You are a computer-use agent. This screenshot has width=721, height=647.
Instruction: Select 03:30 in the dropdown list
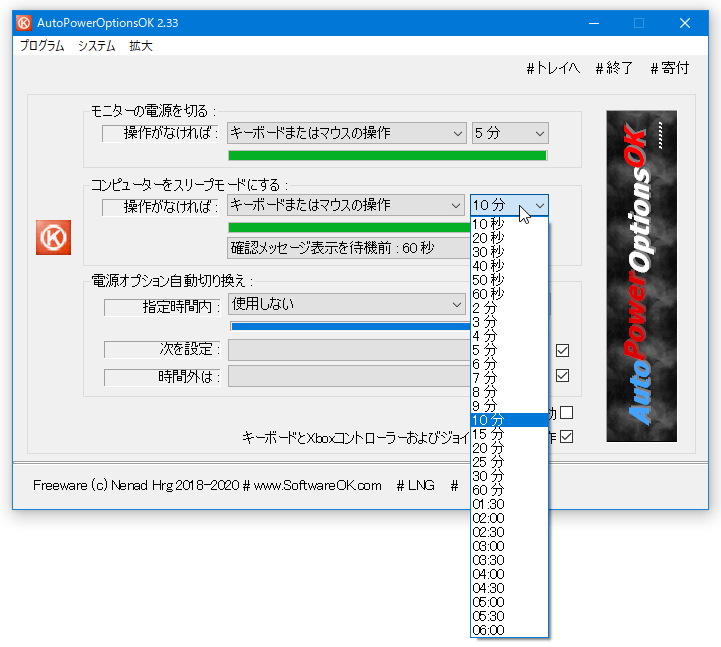(x=509, y=560)
